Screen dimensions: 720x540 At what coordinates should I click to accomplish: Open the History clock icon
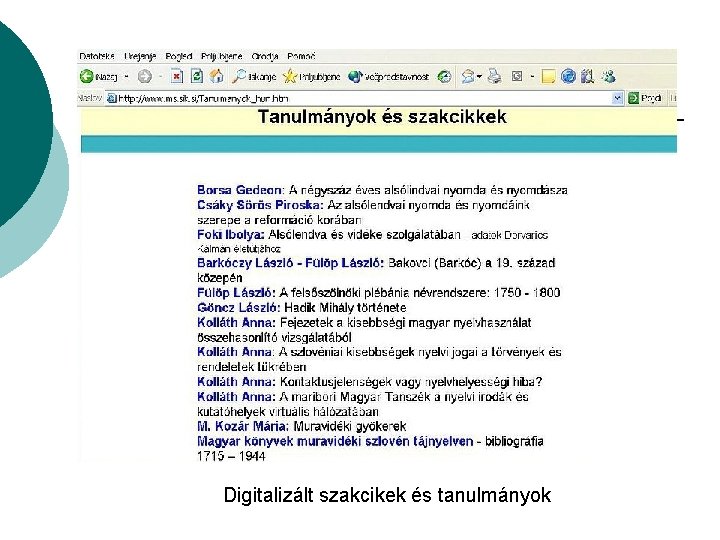click(x=444, y=76)
